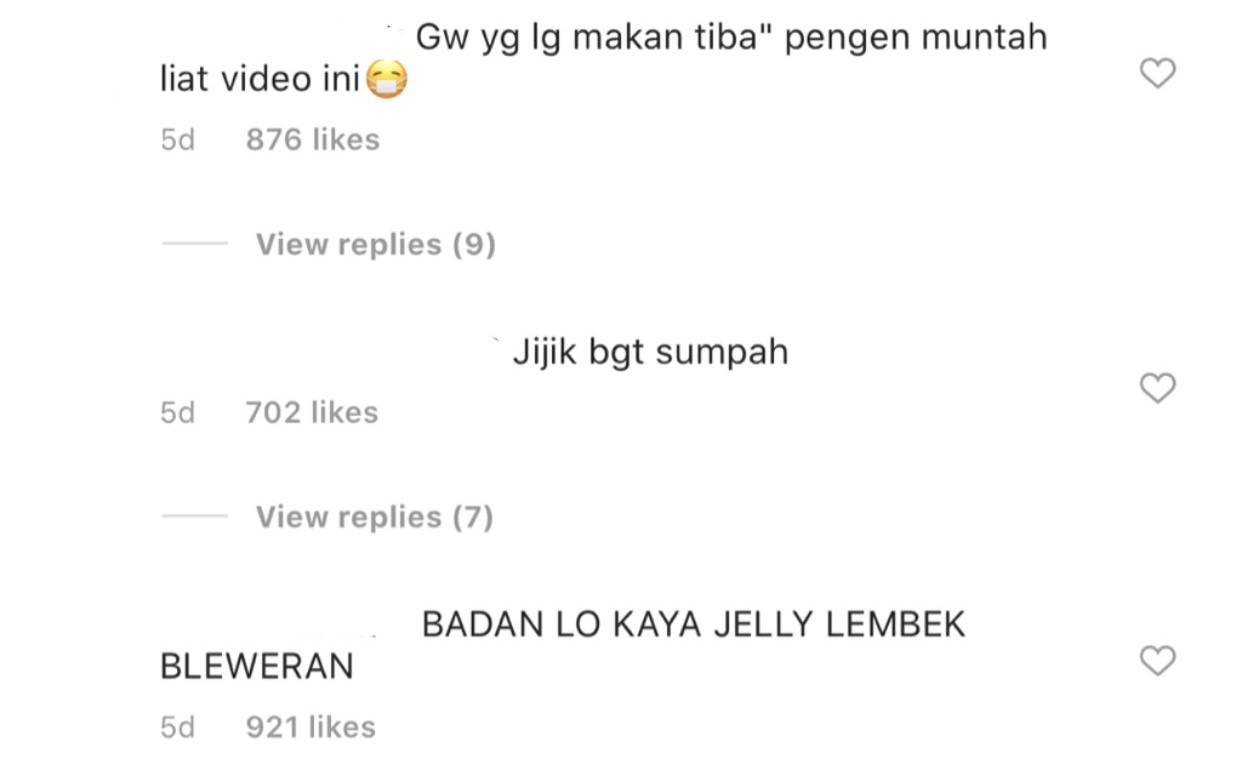Expand View replies (9)
This screenshot has height=780, width=1242.
pos(376,244)
